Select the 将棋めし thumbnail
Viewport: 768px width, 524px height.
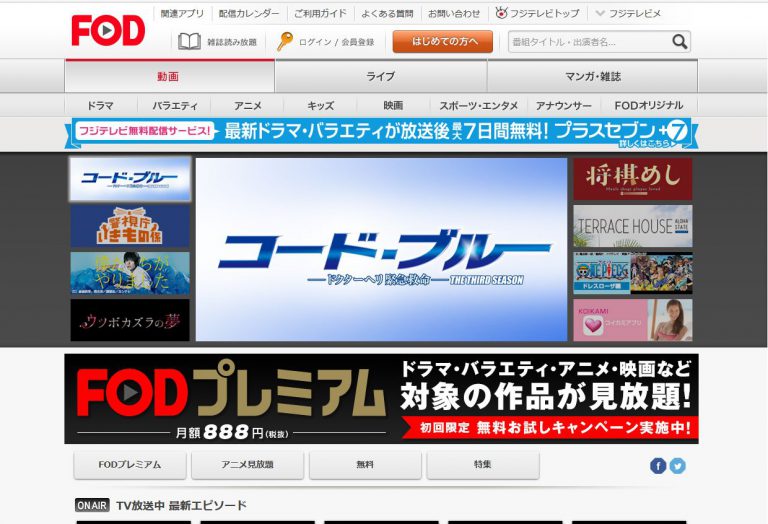coord(633,179)
